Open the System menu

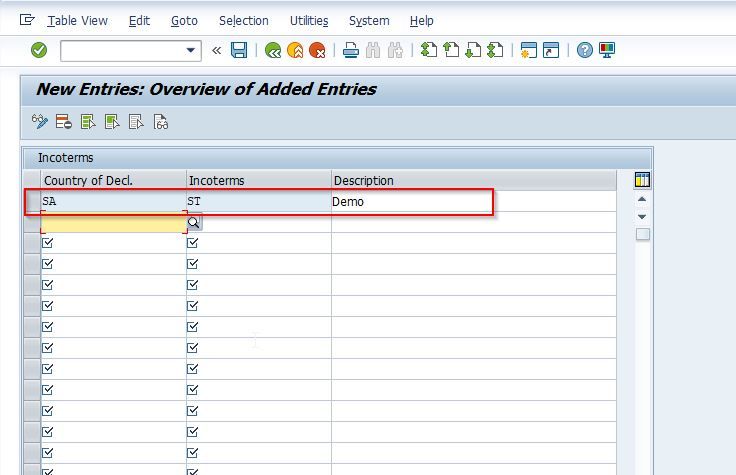[369, 21]
